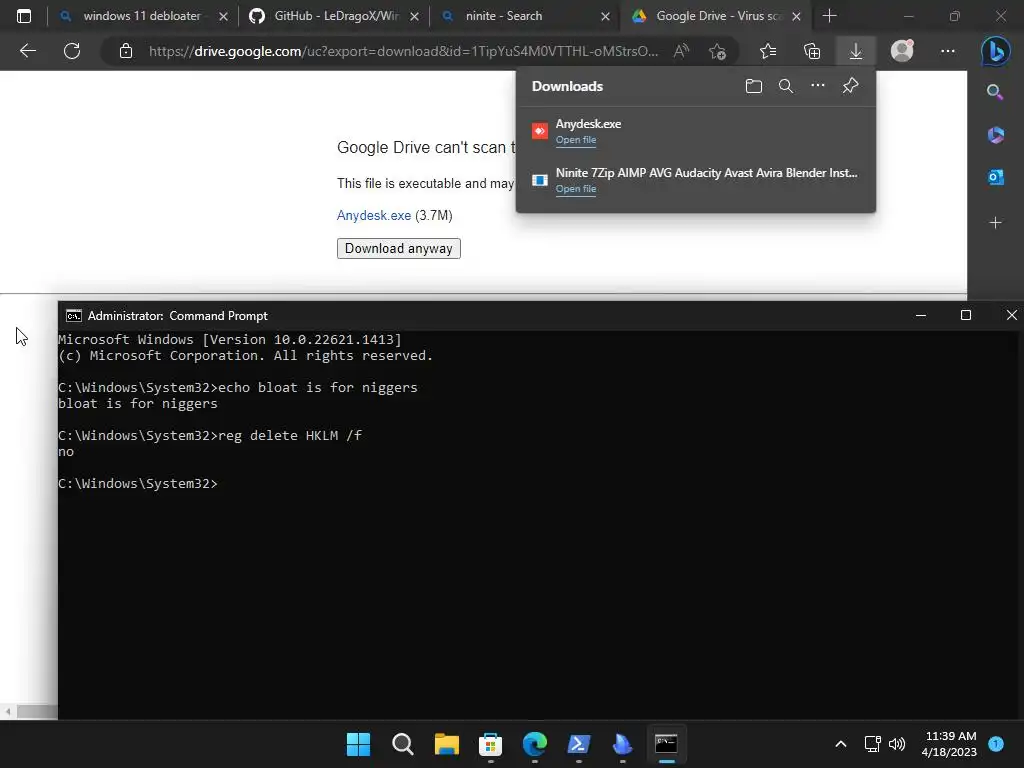Close the Google Drive tab
1024x768 pixels.
(796, 16)
